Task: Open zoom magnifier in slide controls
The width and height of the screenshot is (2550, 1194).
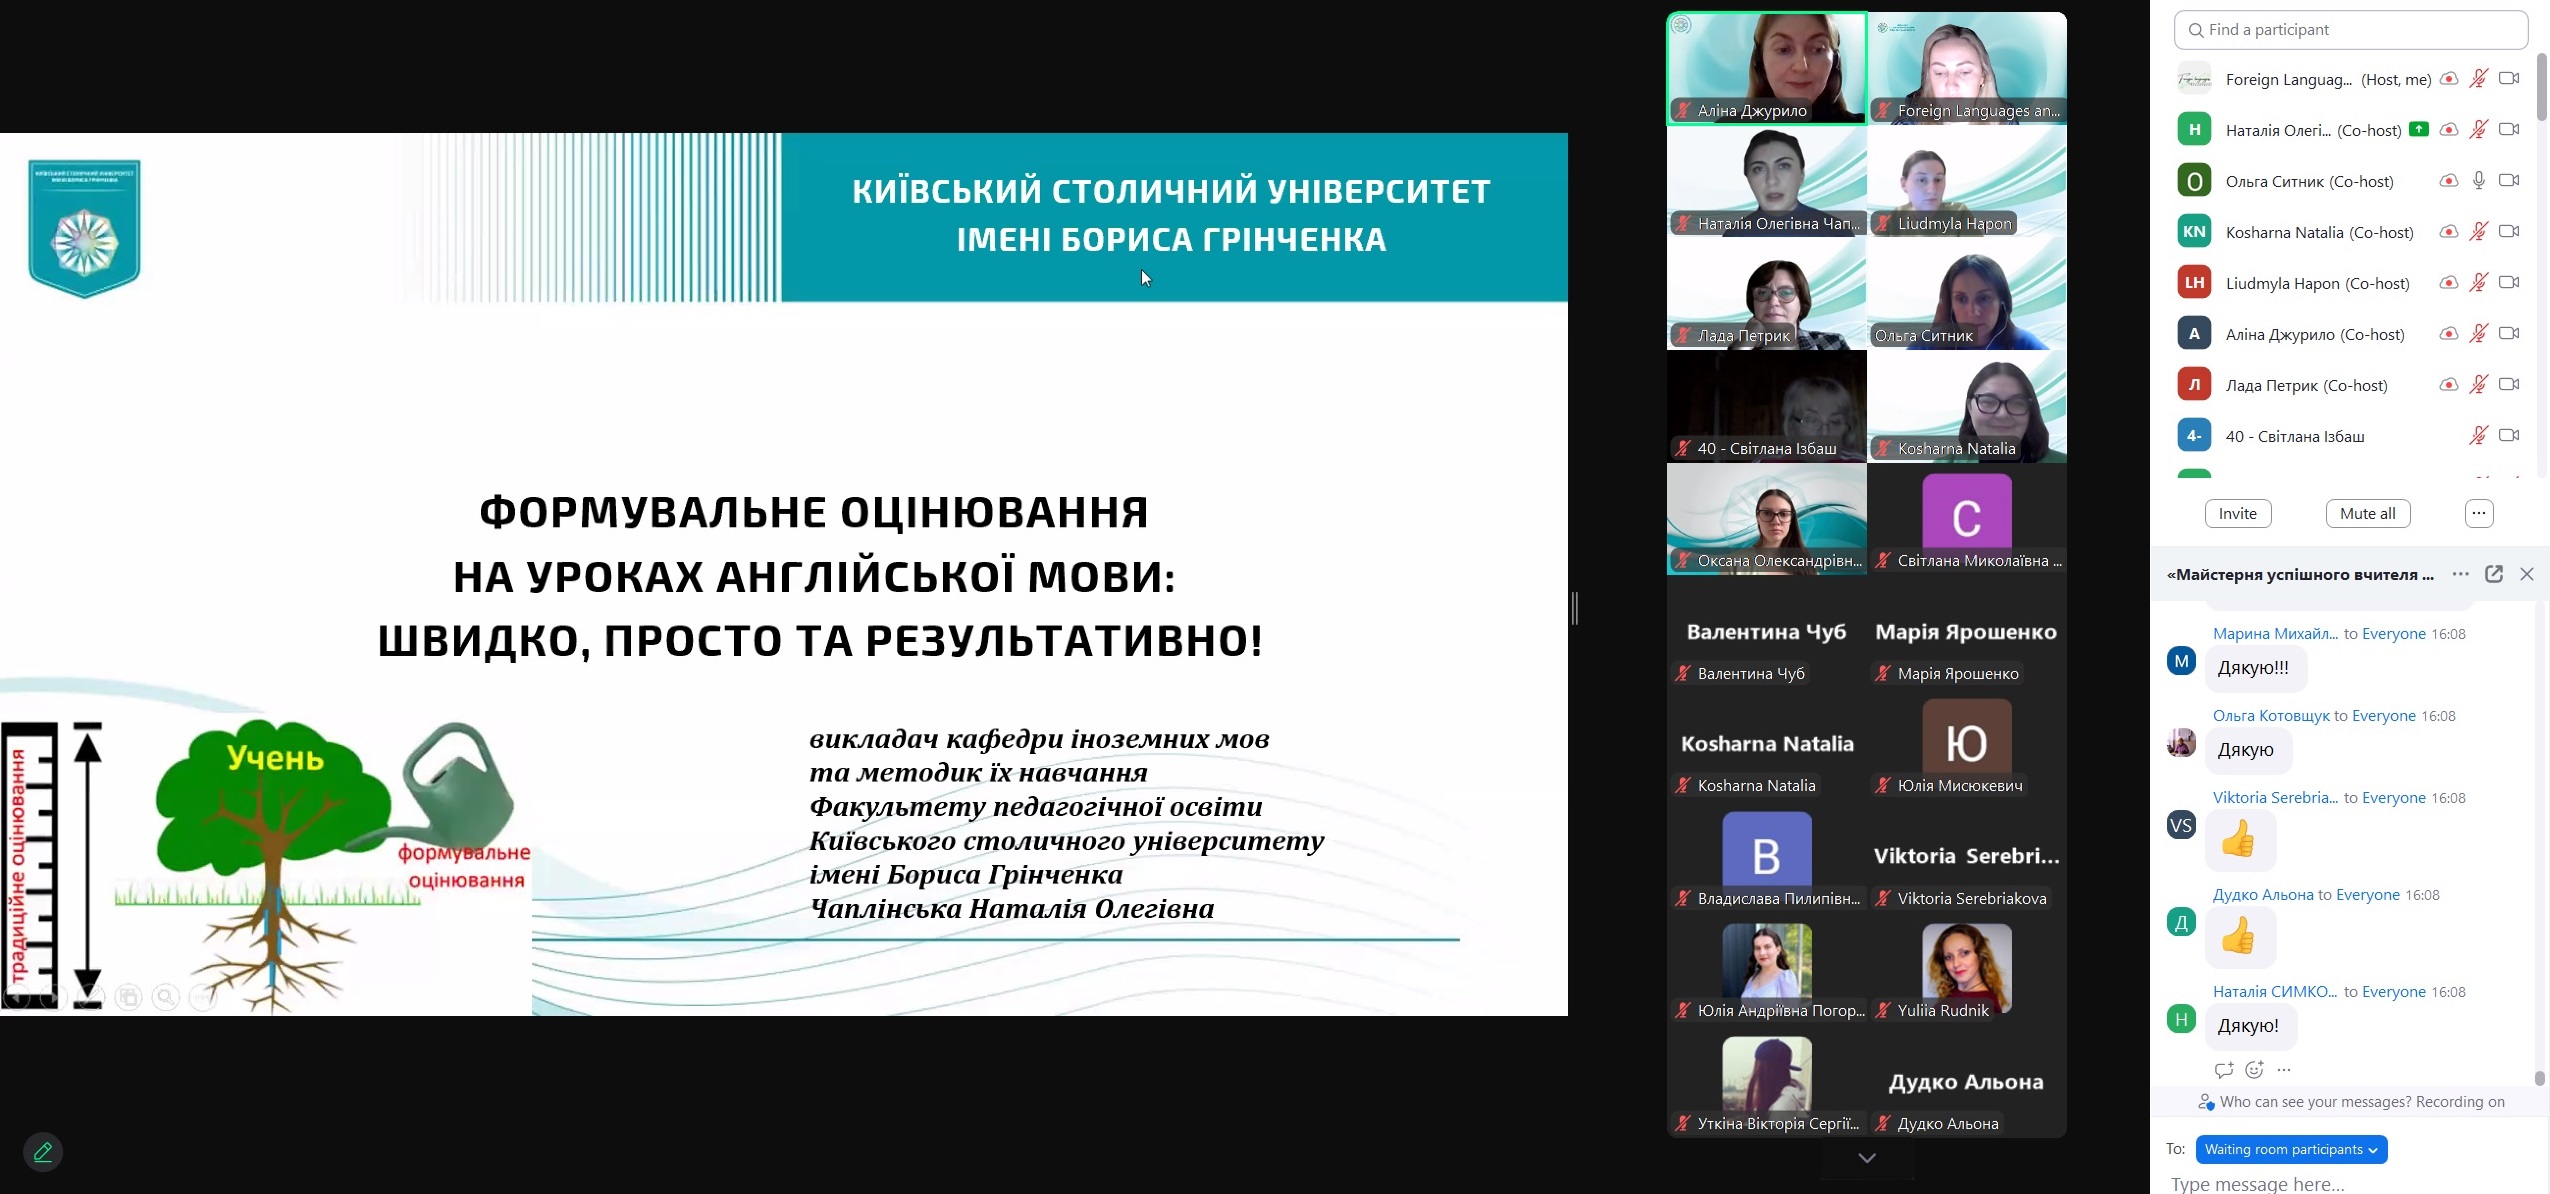Action: (x=166, y=997)
